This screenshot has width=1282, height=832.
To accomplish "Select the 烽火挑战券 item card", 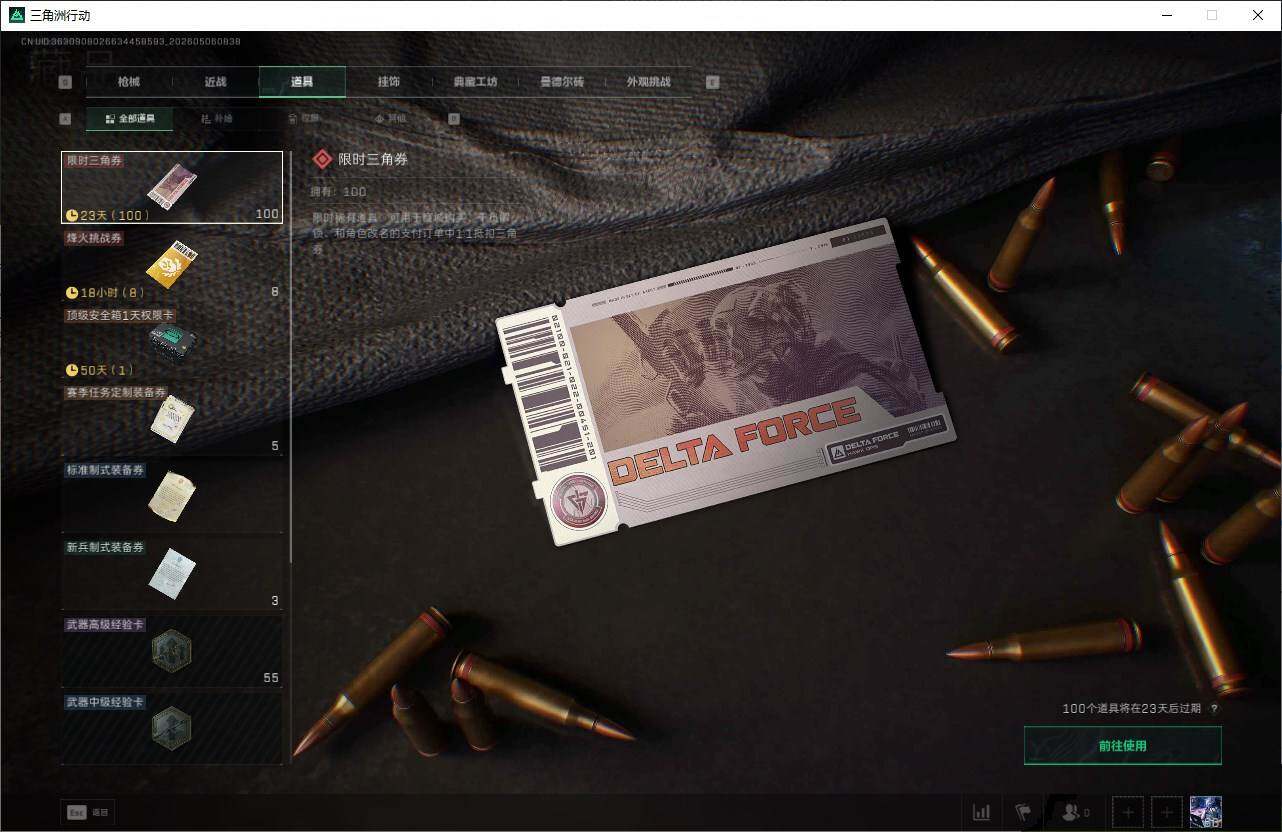I will tap(172, 265).
